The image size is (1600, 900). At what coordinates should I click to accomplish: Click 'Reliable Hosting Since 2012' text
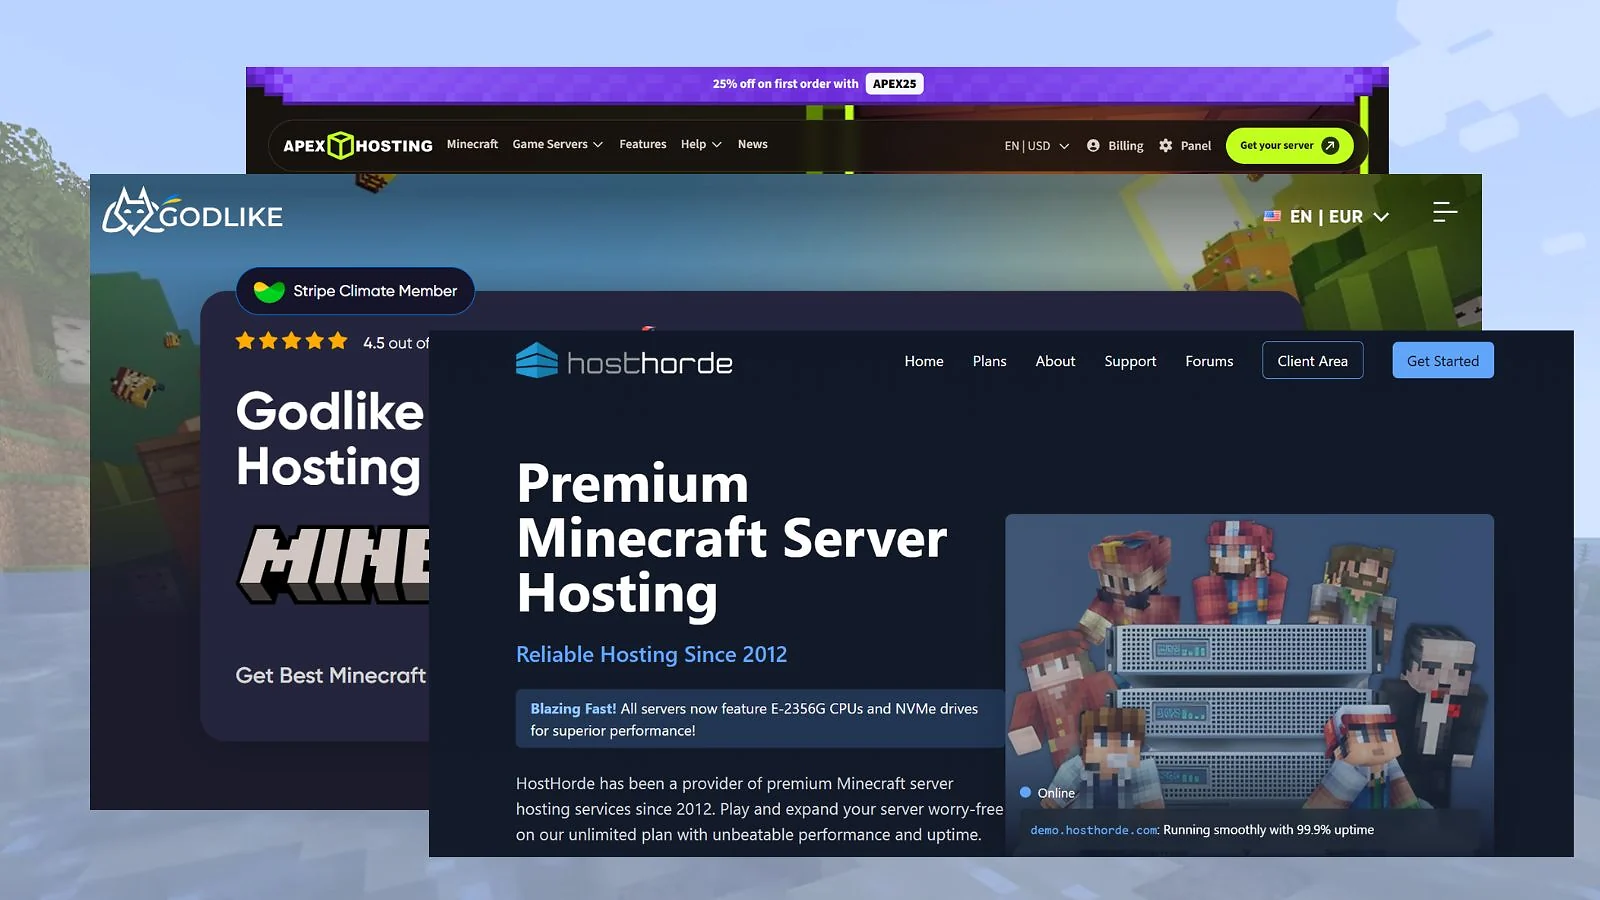pos(651,654)
